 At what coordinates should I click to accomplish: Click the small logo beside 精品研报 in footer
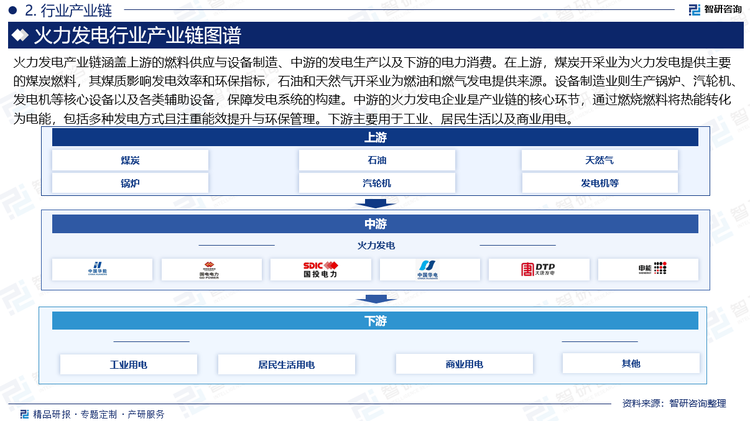point(24,414)
